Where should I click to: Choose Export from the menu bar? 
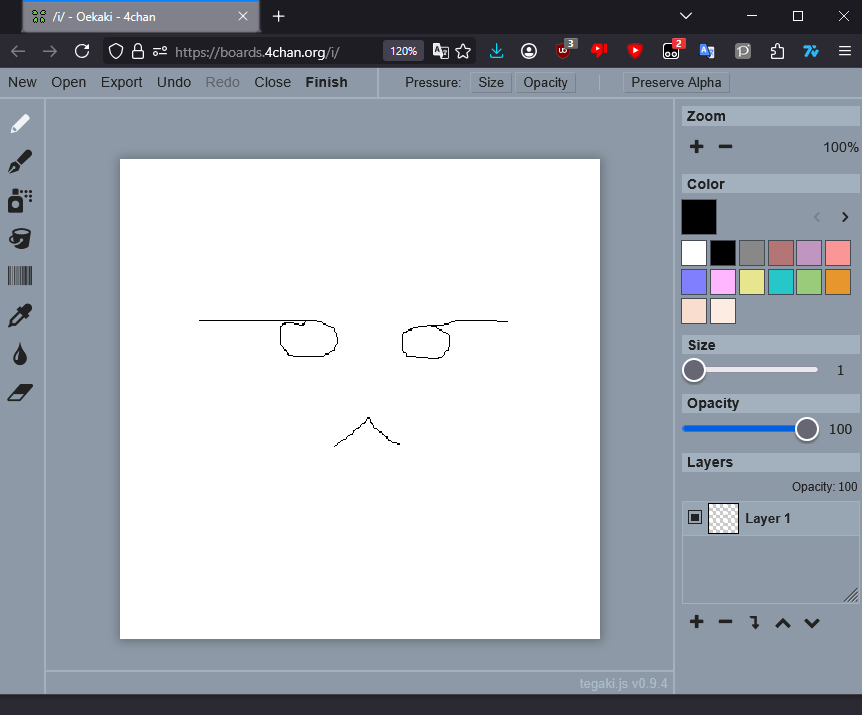tap(121, 82)
